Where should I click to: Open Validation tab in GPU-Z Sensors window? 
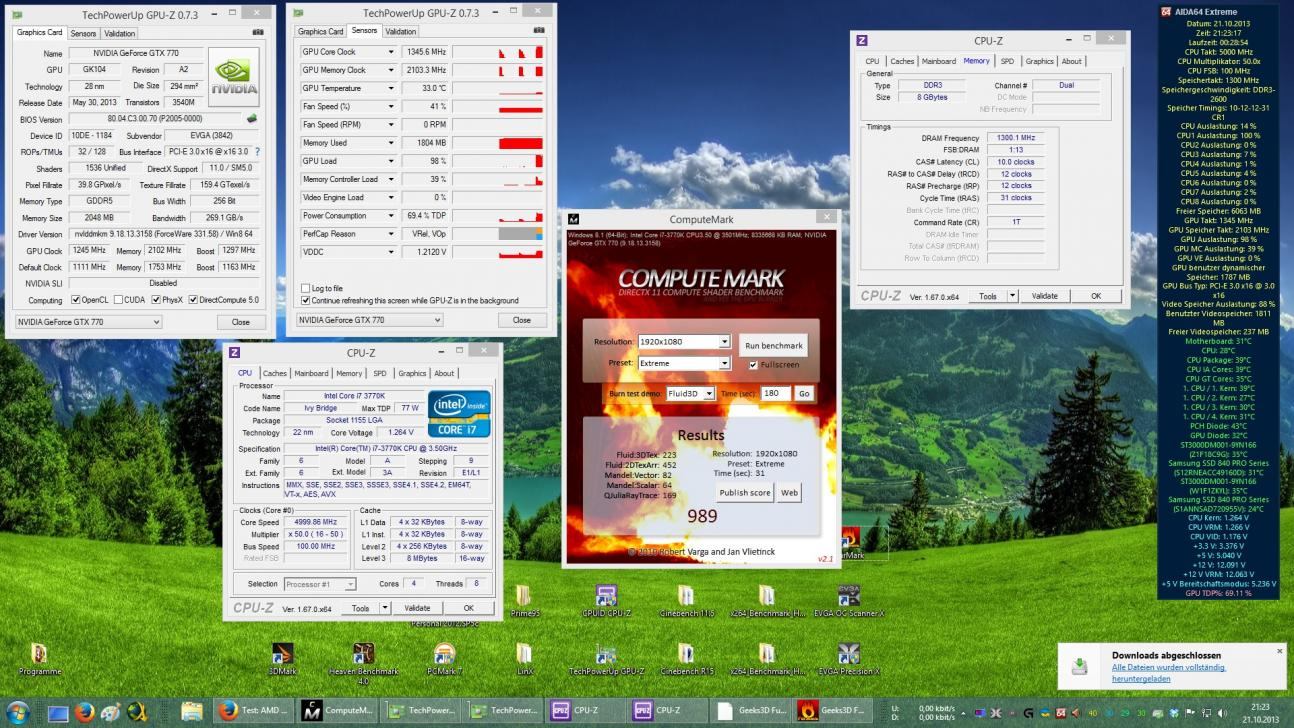coord(401,31)
